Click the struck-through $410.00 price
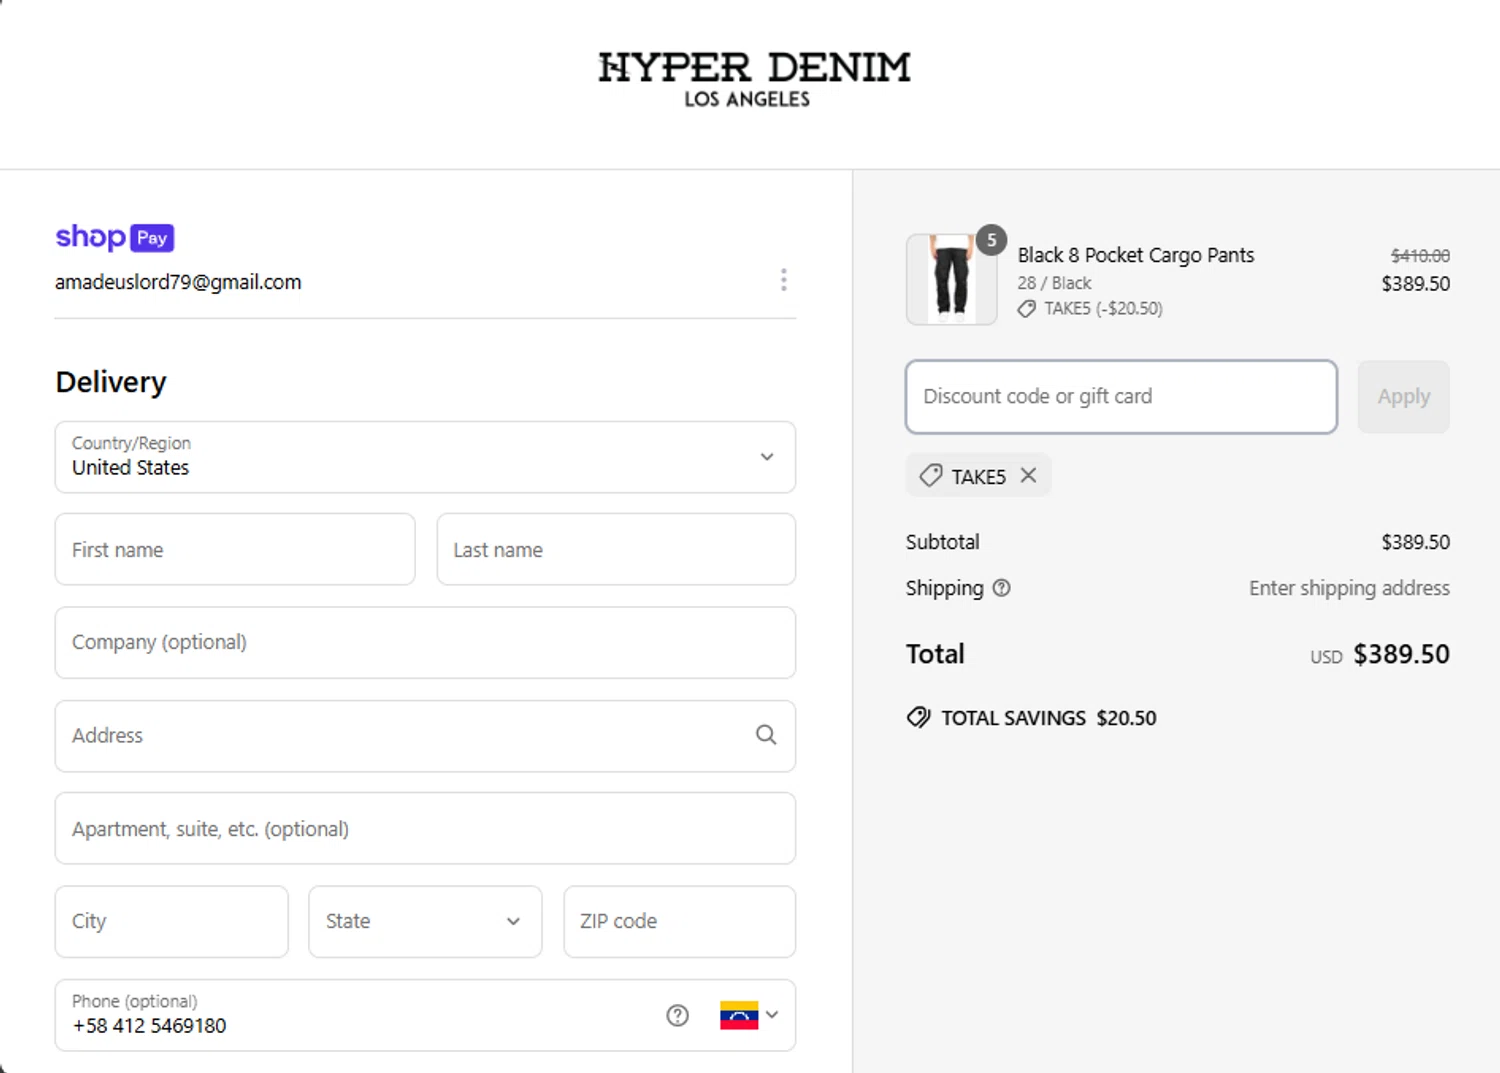This screenshot has width=1500, height=1073. pos(1420,256)
